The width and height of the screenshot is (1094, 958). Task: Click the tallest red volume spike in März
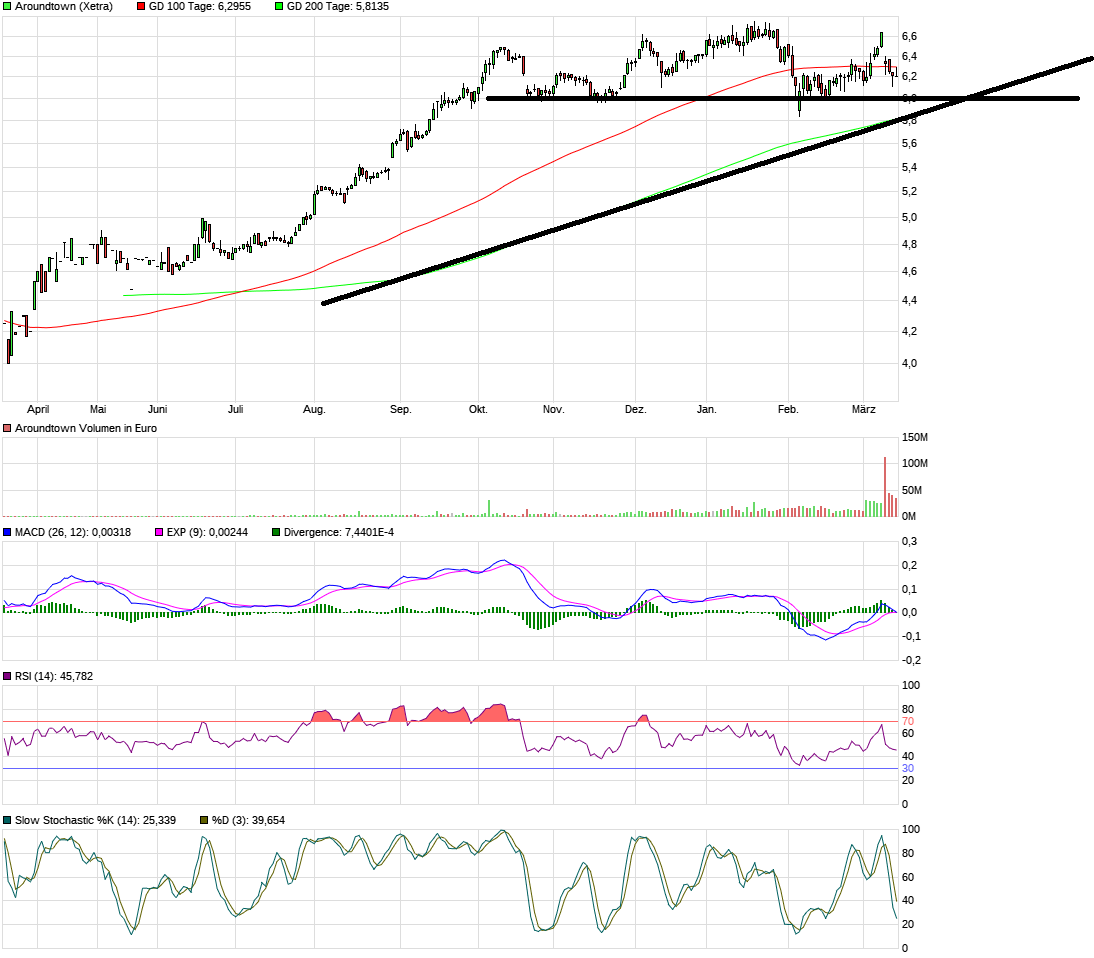885,486
